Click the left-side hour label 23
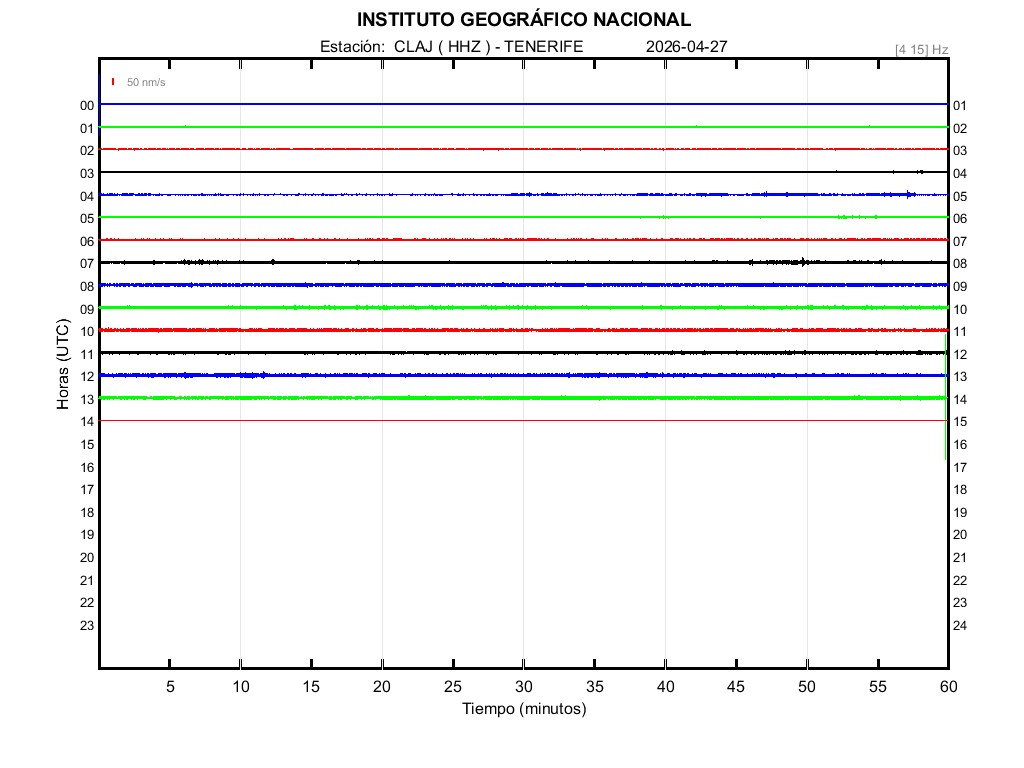This screenshot has width=1024, height=768. 87,625
